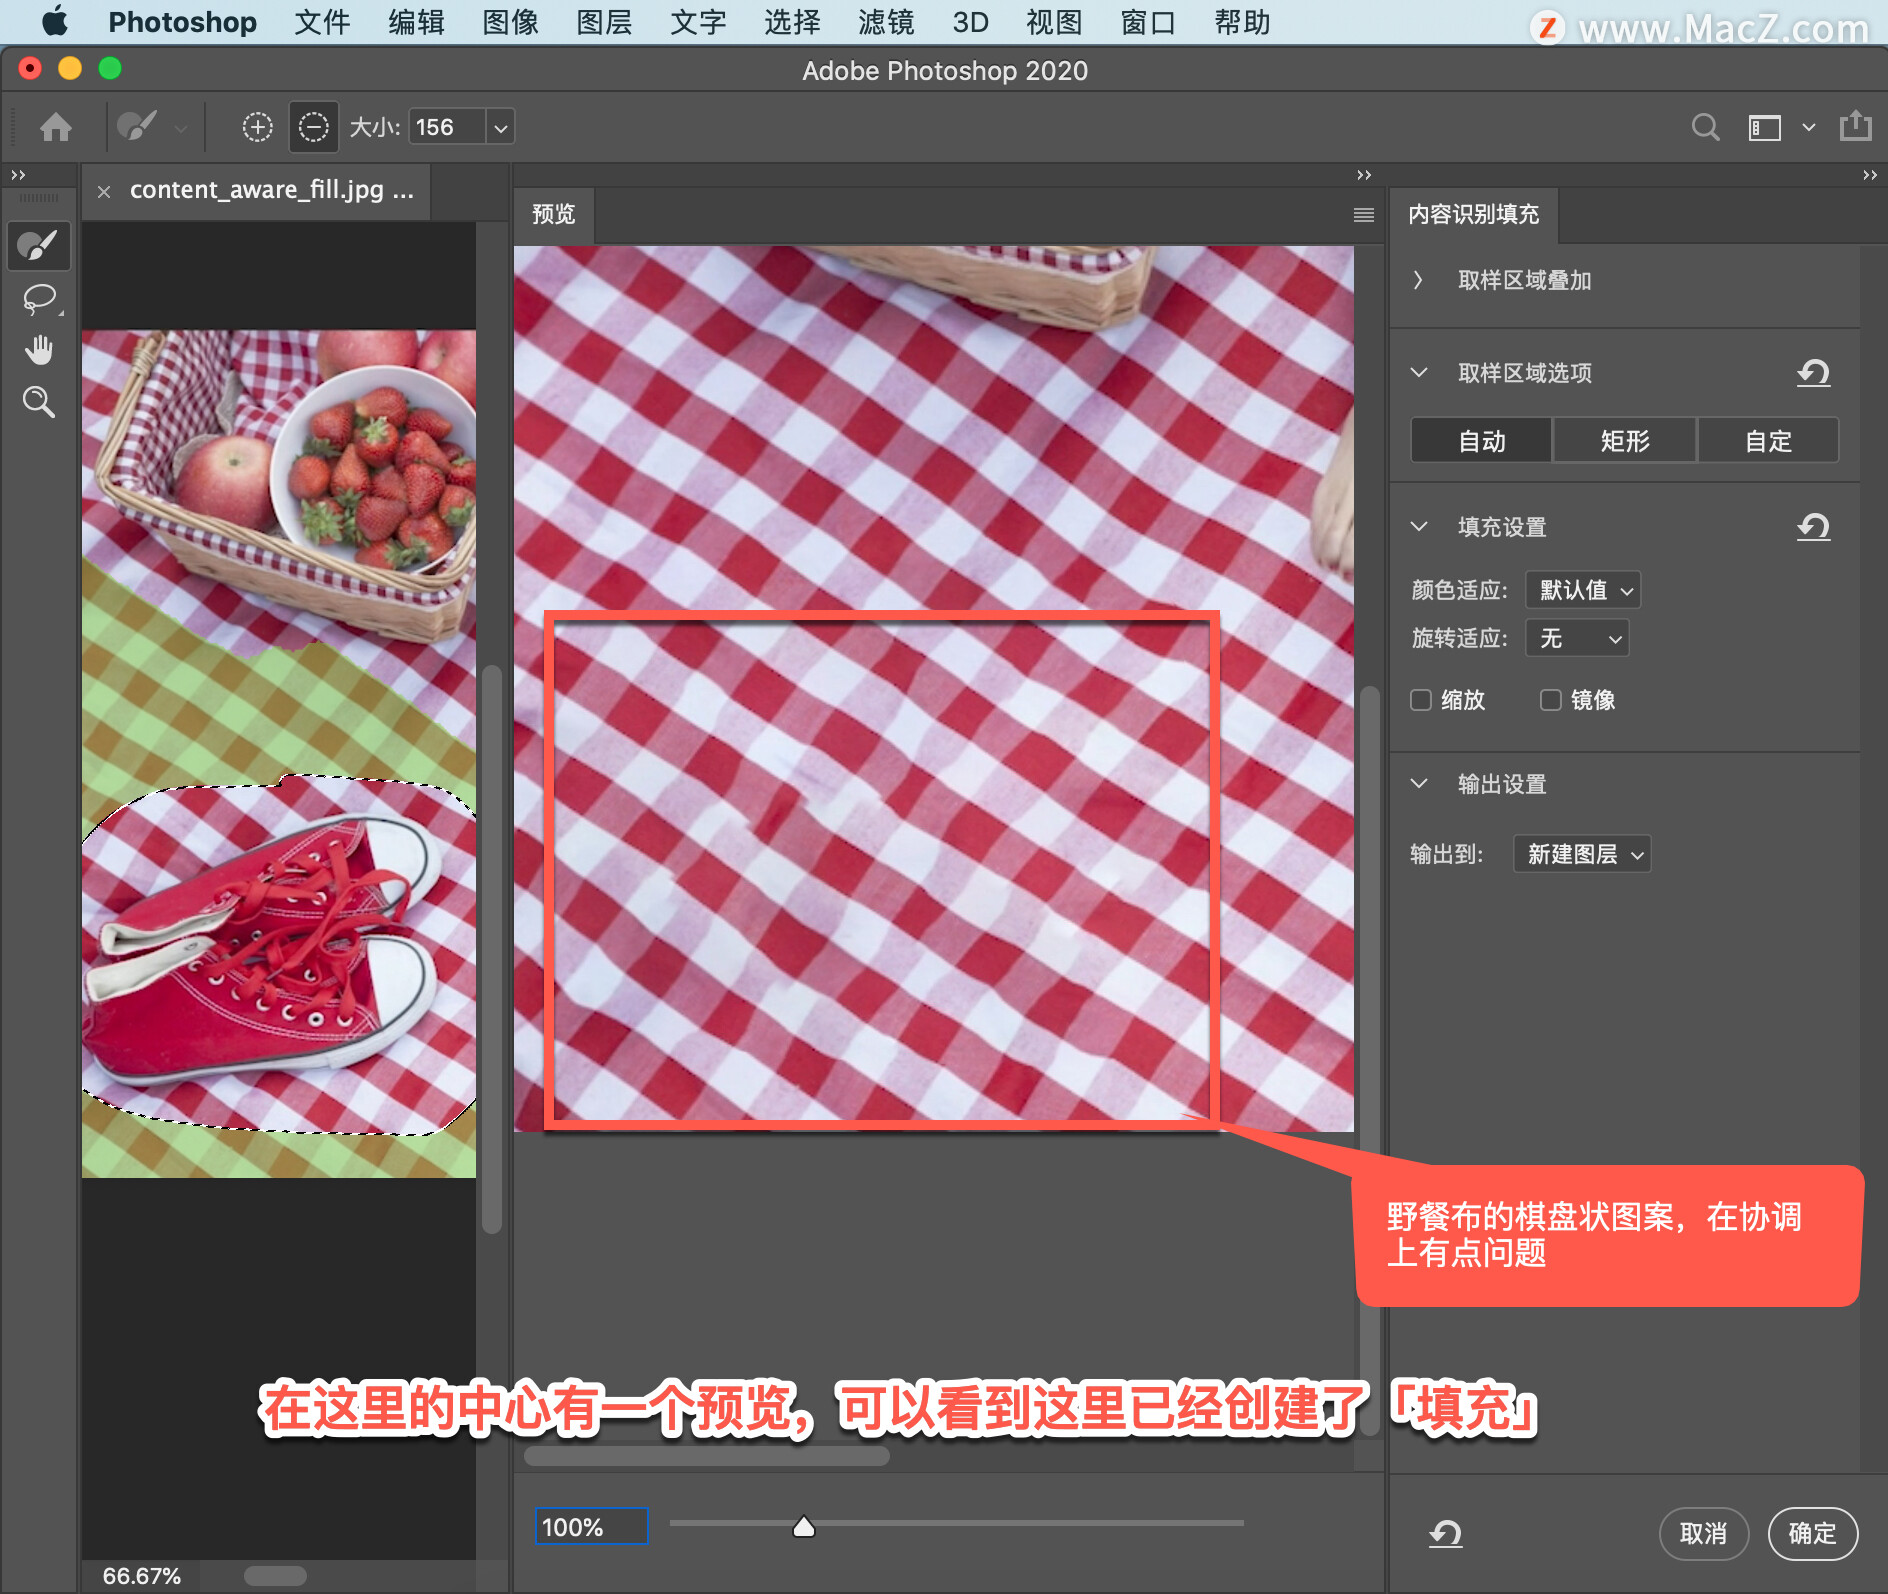Choose the 矩形 sampling area option
This screenshot has width=1888, height=1594.
pyautogui.click(x=1625, y=441)
